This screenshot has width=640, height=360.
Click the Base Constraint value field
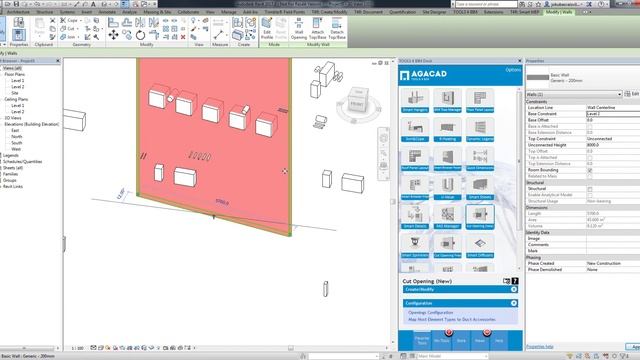click(613, 114)
